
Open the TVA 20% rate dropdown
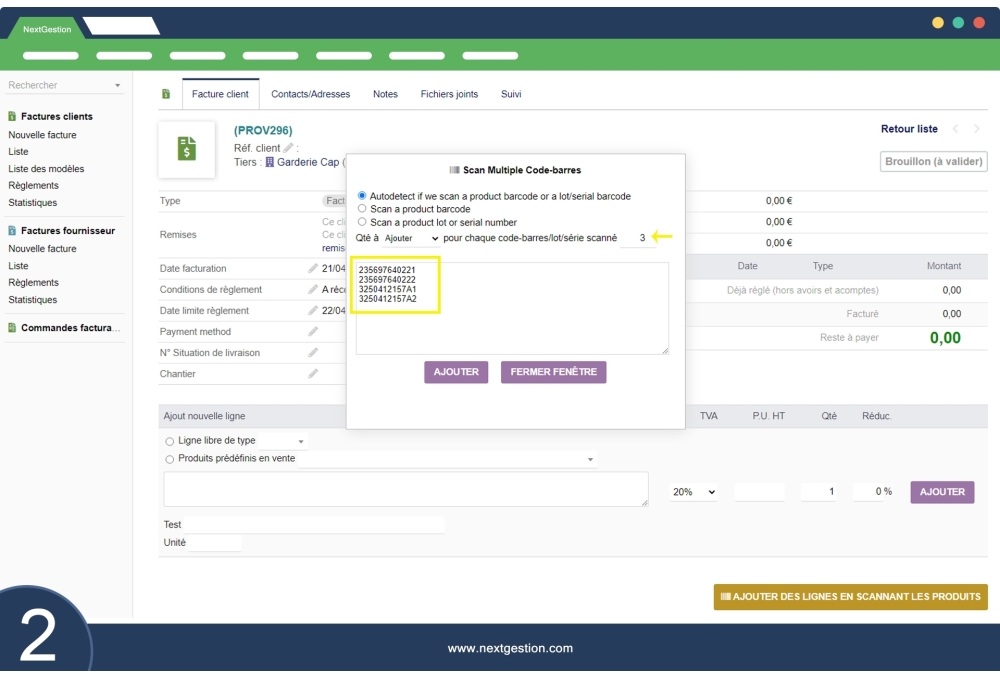click(694, 492)
